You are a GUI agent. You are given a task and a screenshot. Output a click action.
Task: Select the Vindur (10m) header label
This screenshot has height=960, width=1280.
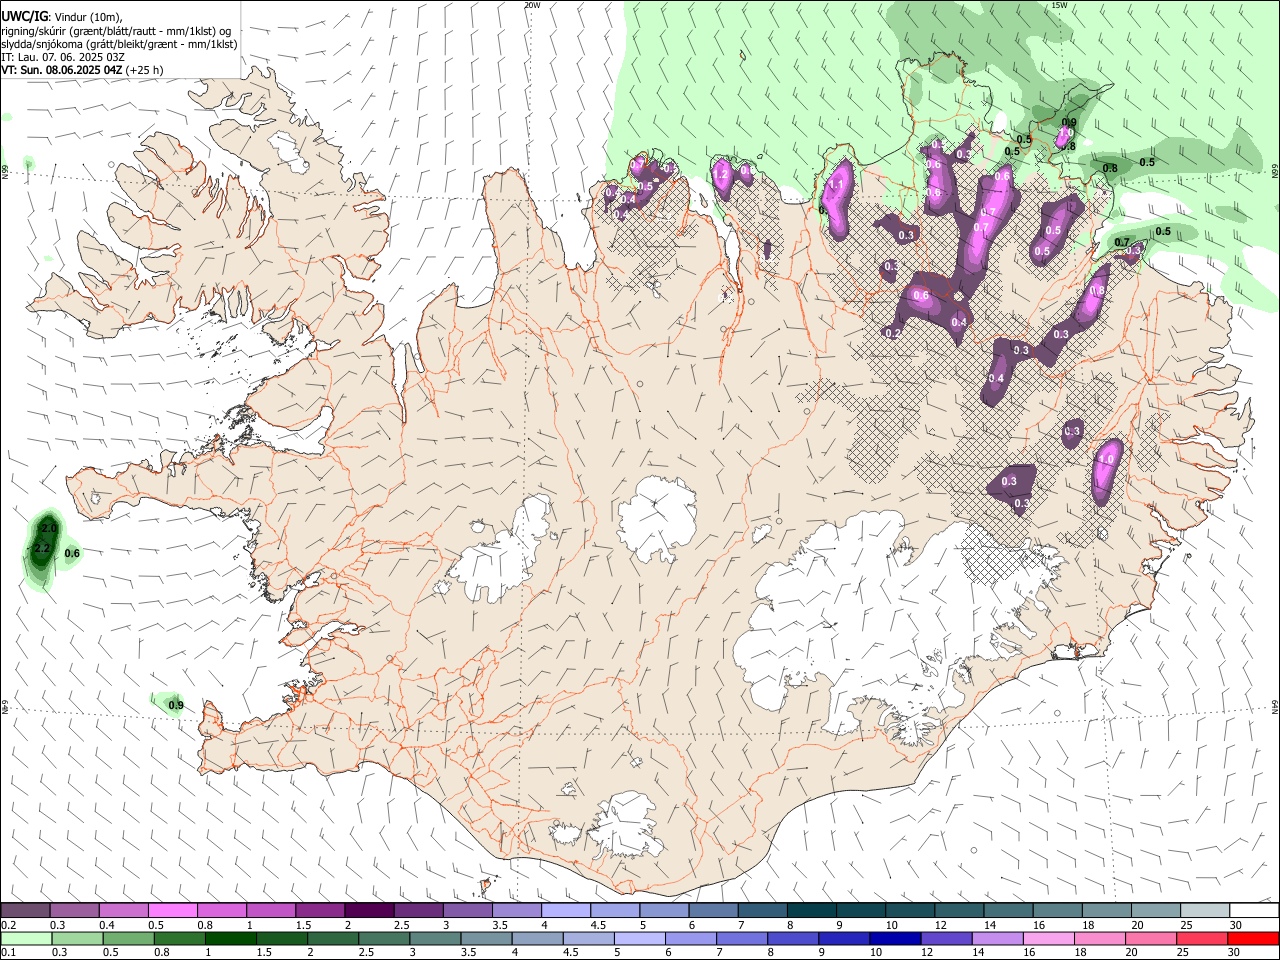coord(89,16)
